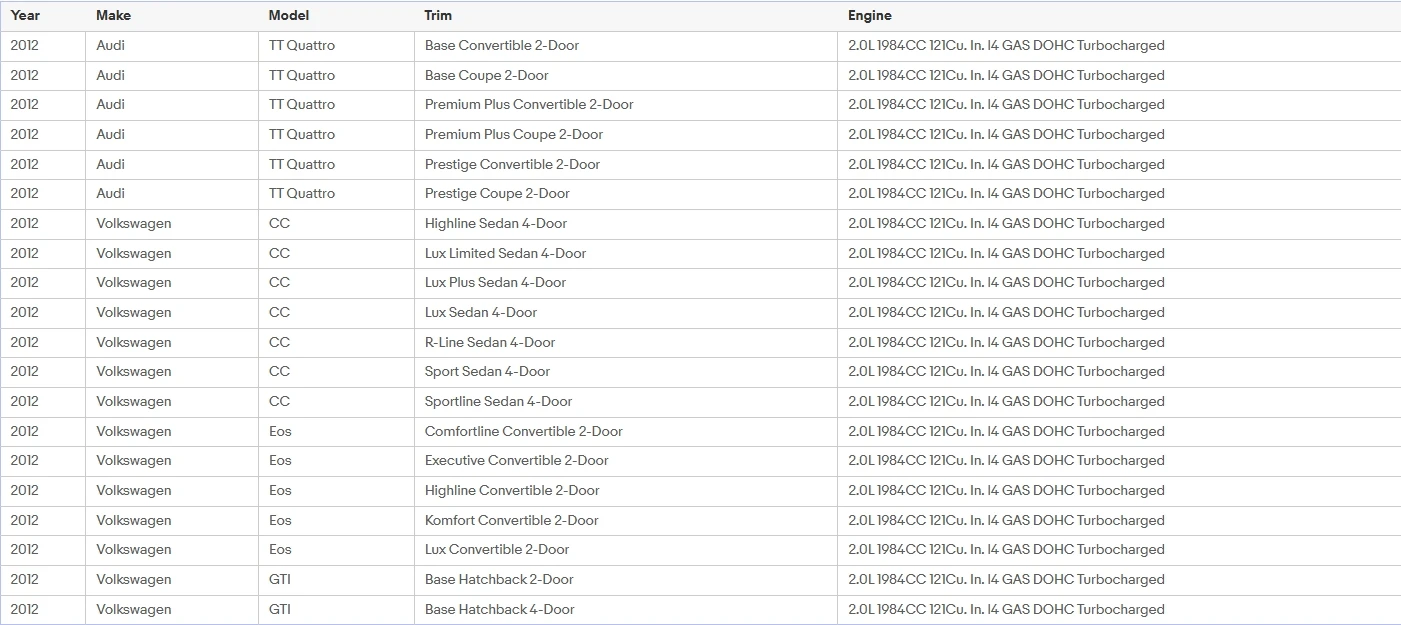Select Lux Convertible 2-Door cell
The height and width of the screenshot is (625, 1401).
pos(626,550)
